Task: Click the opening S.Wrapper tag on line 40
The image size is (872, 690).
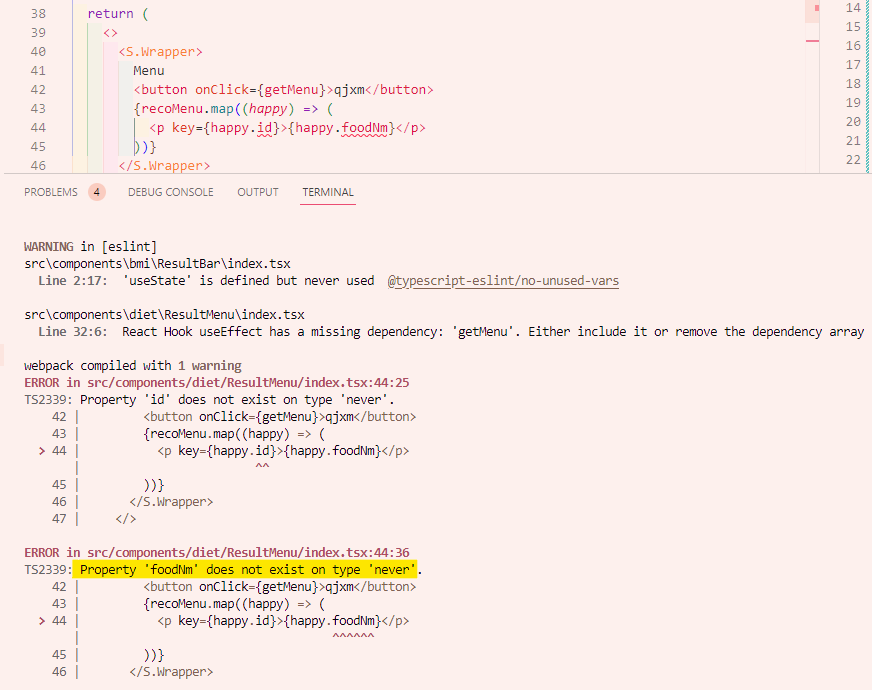Action: [160, 52]
